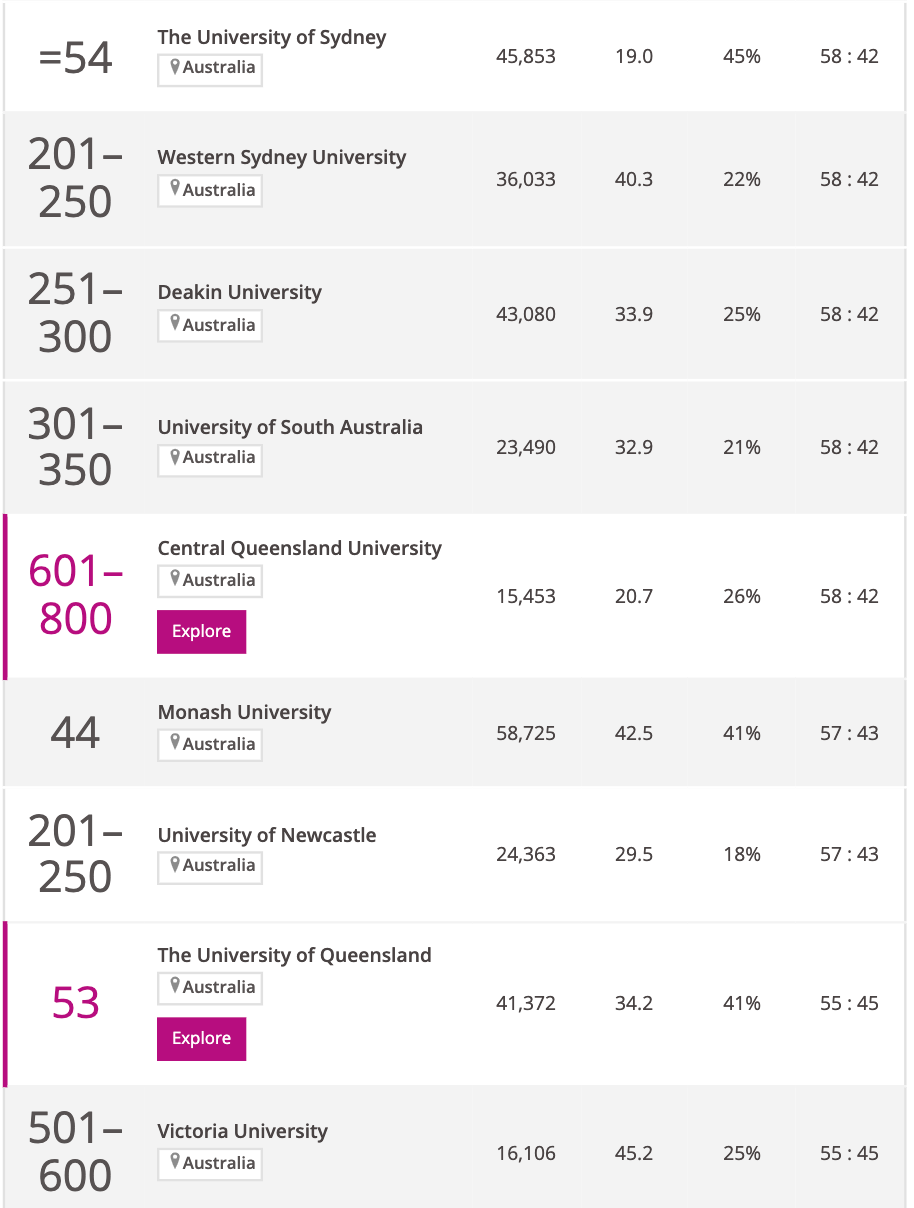Click location pin under University of South Australia
Screen dimensions: 914x1208
tap(175, 457)
